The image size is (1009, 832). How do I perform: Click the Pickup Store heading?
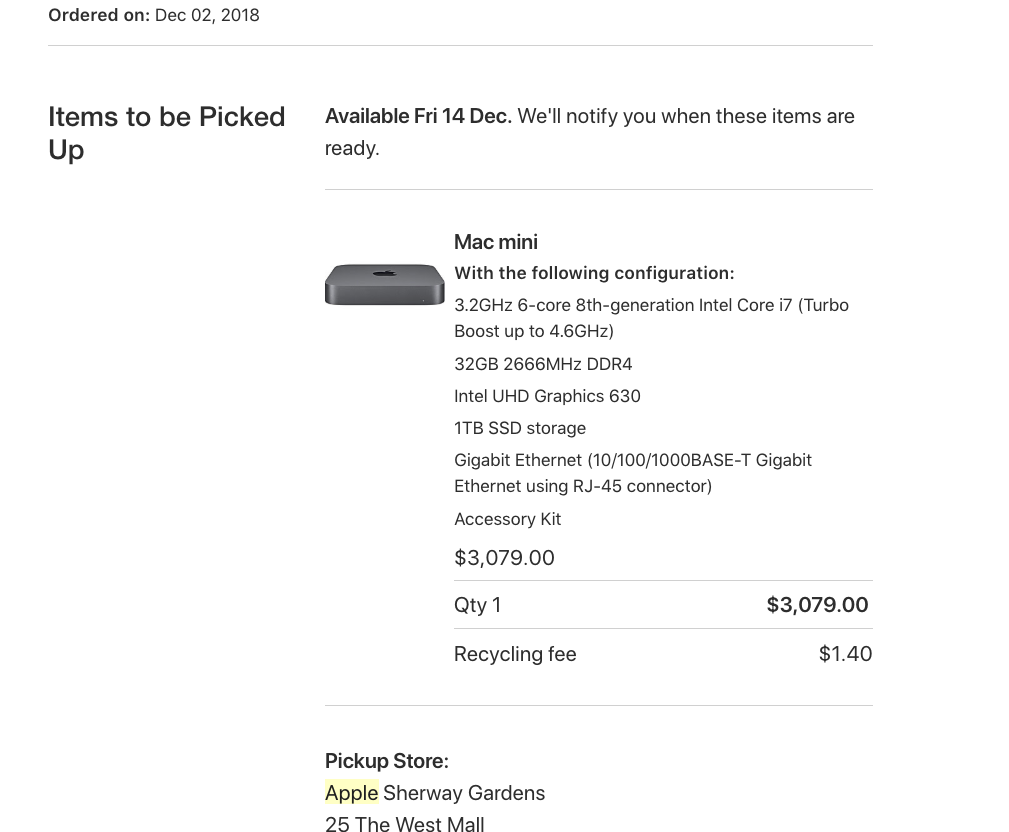pos(387,761)
